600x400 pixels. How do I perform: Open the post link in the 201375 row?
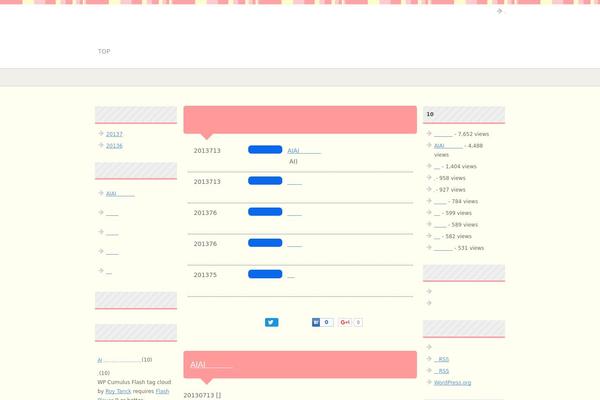(x=291, y=275)
